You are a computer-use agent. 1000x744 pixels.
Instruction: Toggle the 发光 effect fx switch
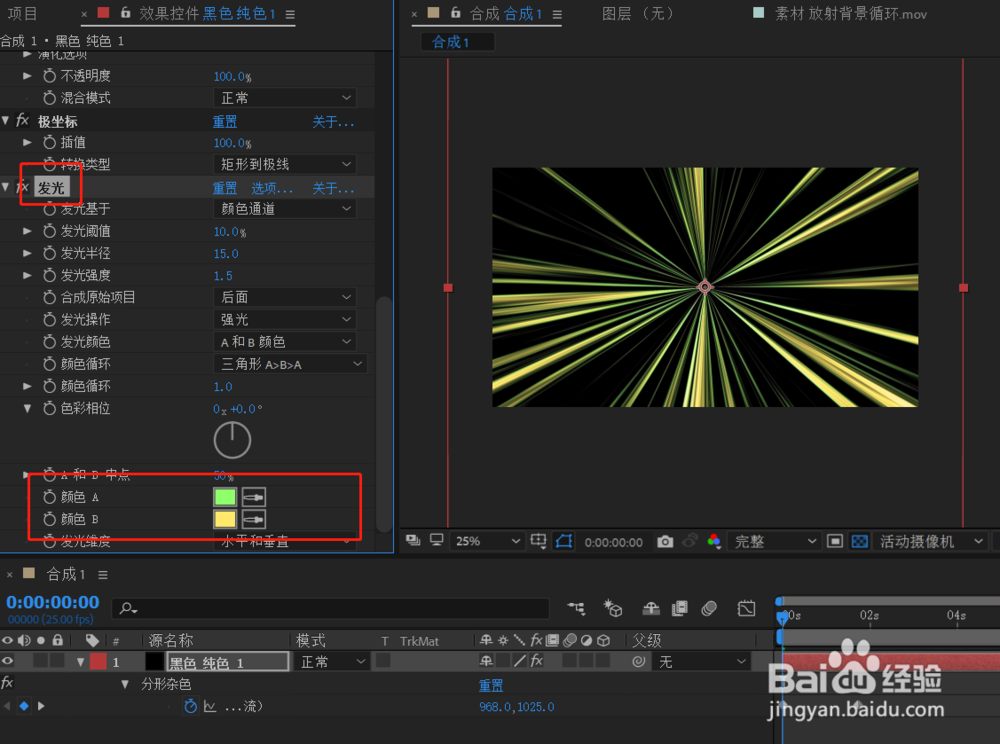click(22, 187)
